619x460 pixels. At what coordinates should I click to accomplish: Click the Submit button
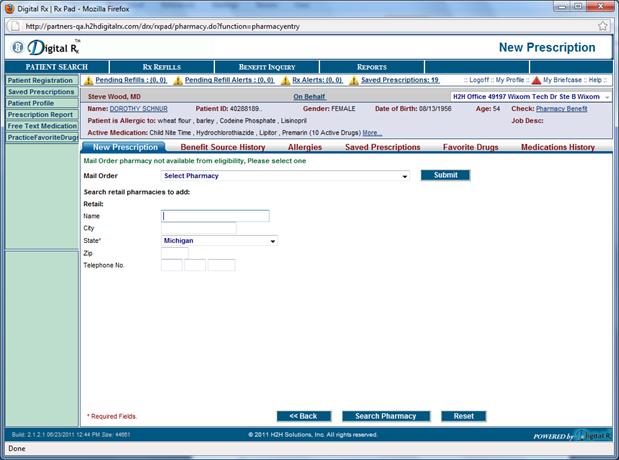coord(445,175)
